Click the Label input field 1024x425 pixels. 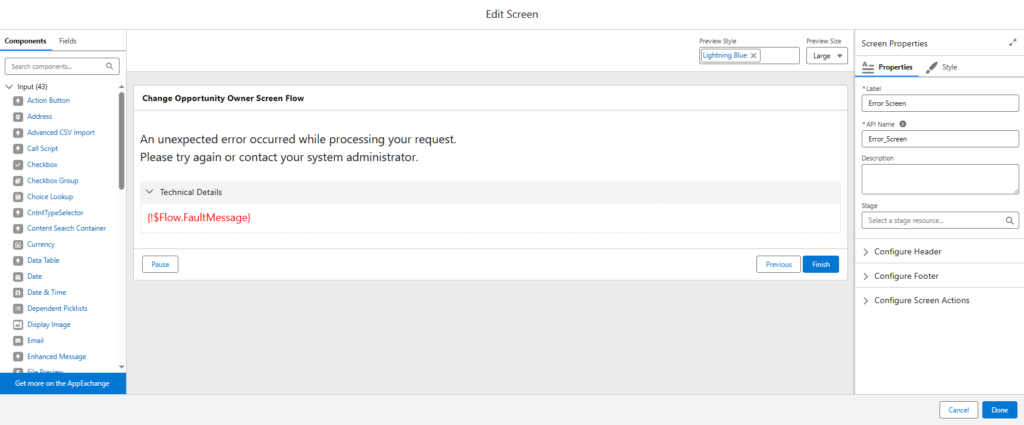[x=940, y=103]
